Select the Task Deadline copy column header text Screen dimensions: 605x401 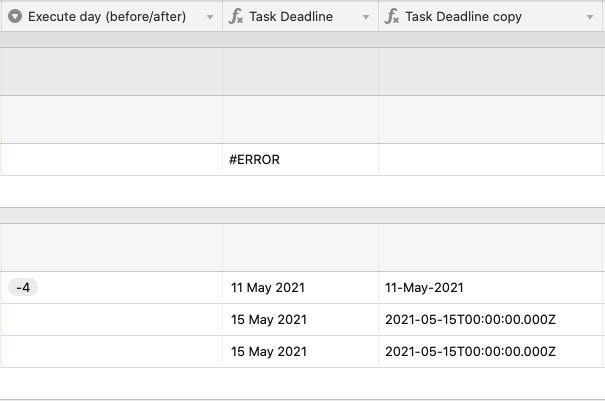(x=463, y=17)
